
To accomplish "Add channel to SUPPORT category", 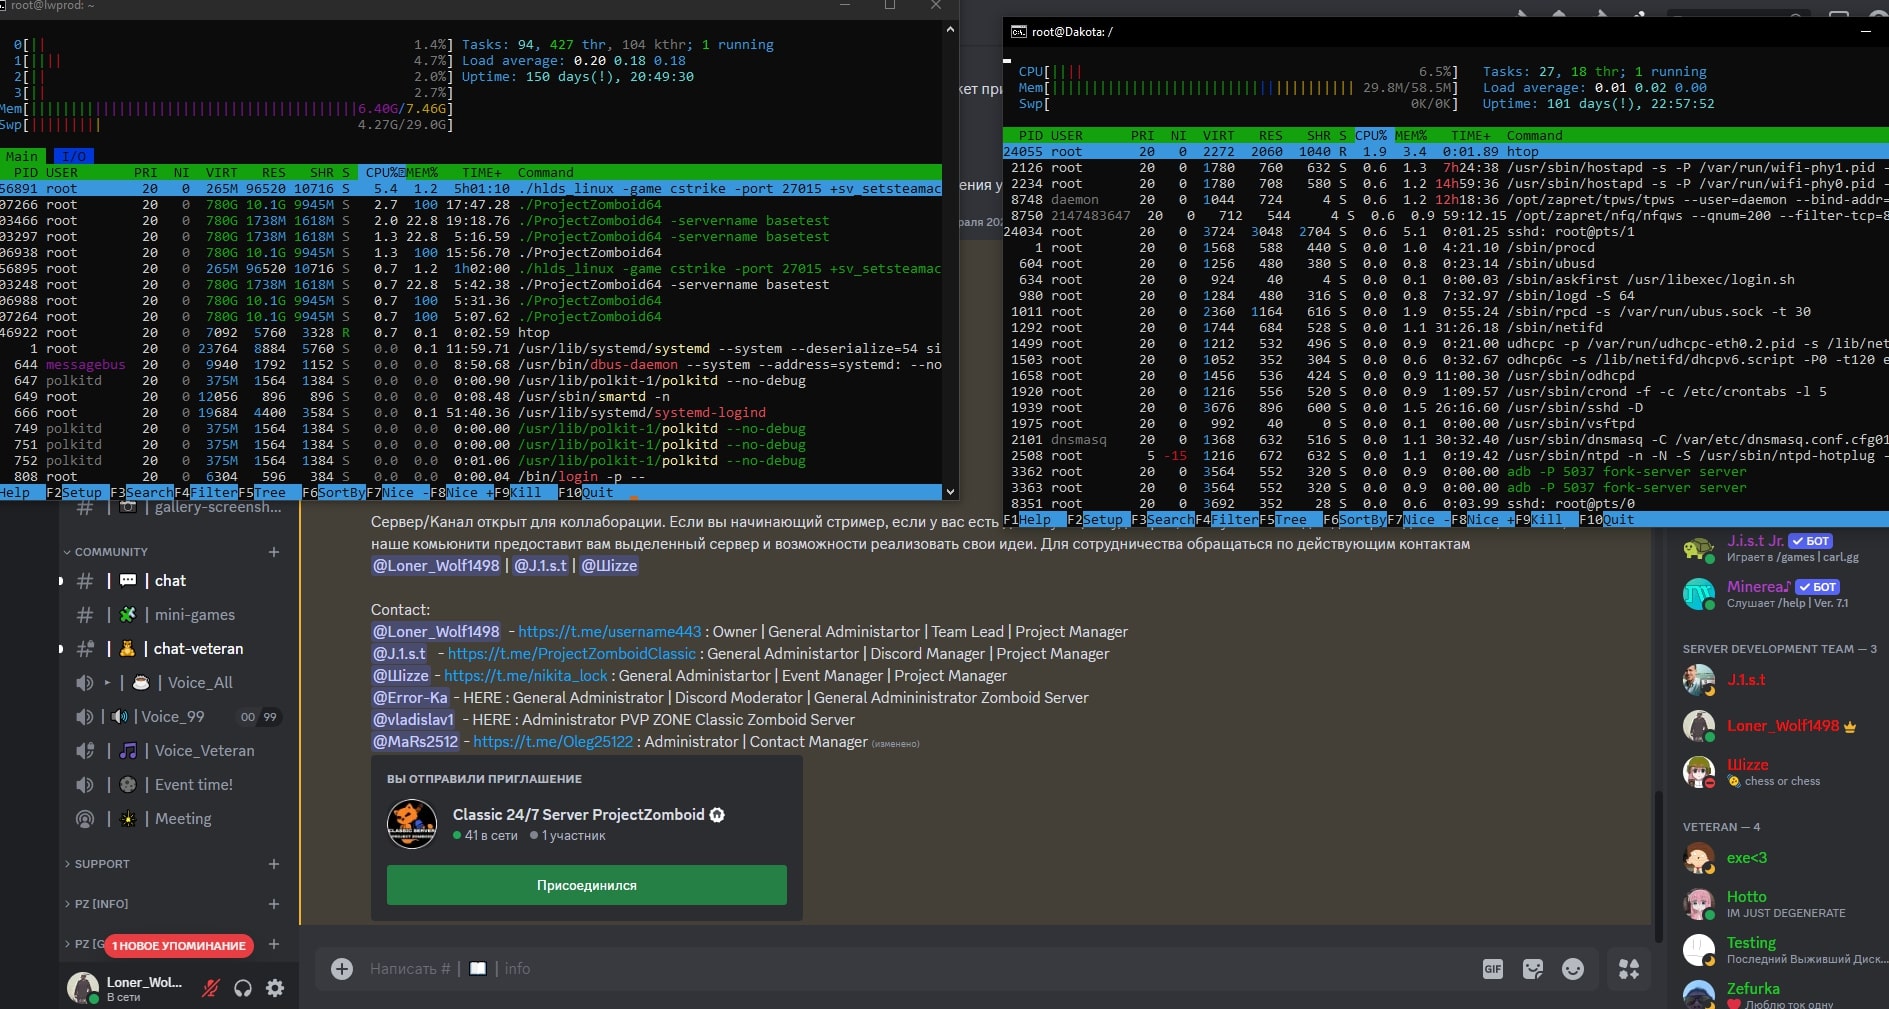I will click(274, 864).
